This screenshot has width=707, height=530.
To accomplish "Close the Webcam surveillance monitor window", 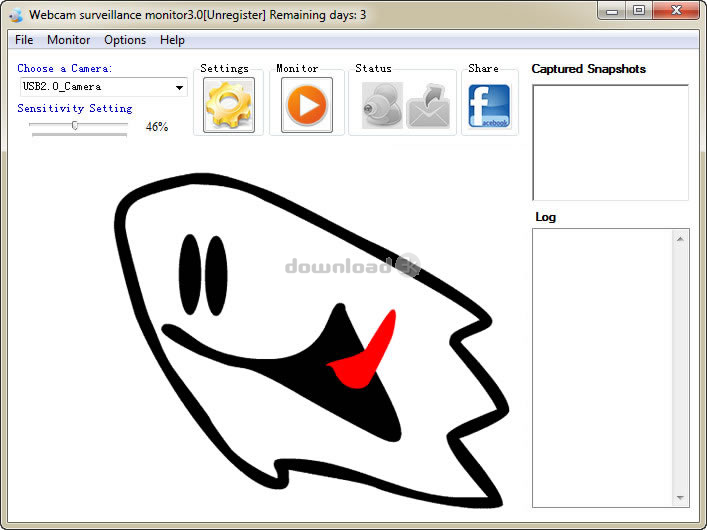I will (675, 11).
